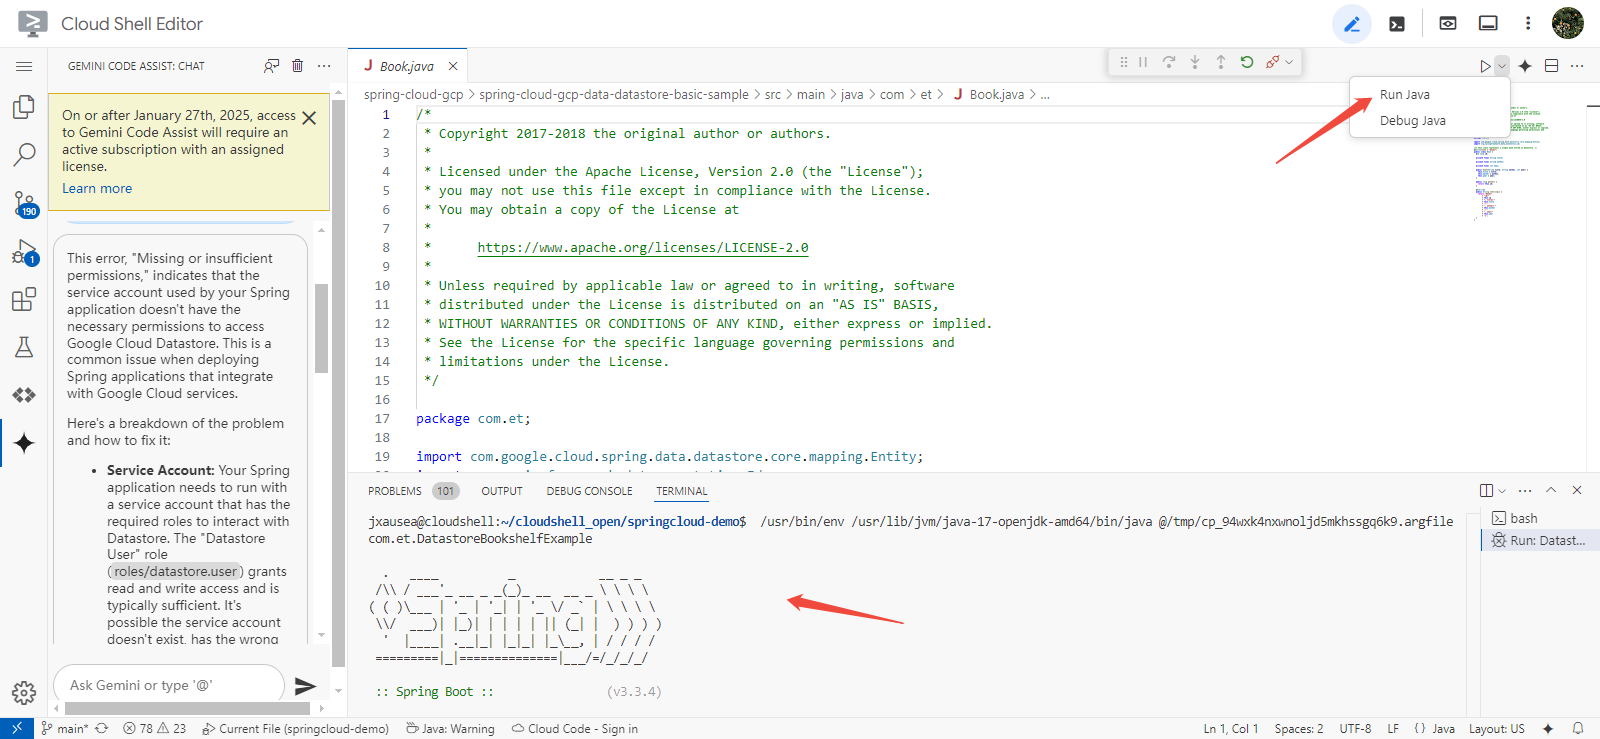This screenshot has height=739, width=1600.
Task: Click Current File (springcloud-demo) debug status
Action: [x=295, y=729]
